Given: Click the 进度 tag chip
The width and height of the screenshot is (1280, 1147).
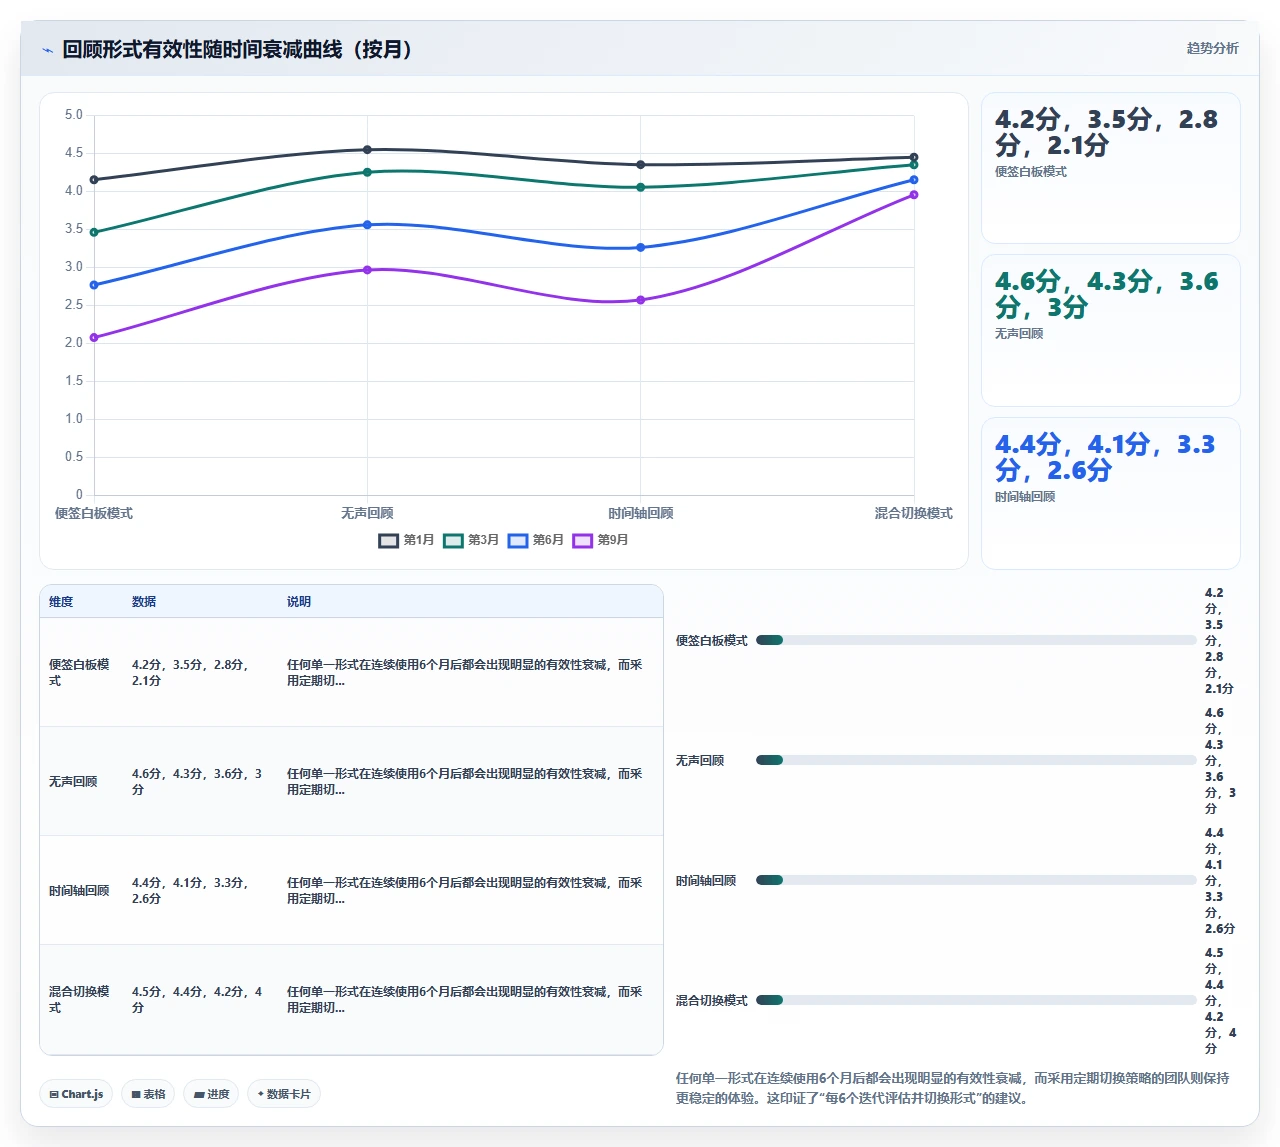Looking at the screenshot, I should (x=211, y=1094).
